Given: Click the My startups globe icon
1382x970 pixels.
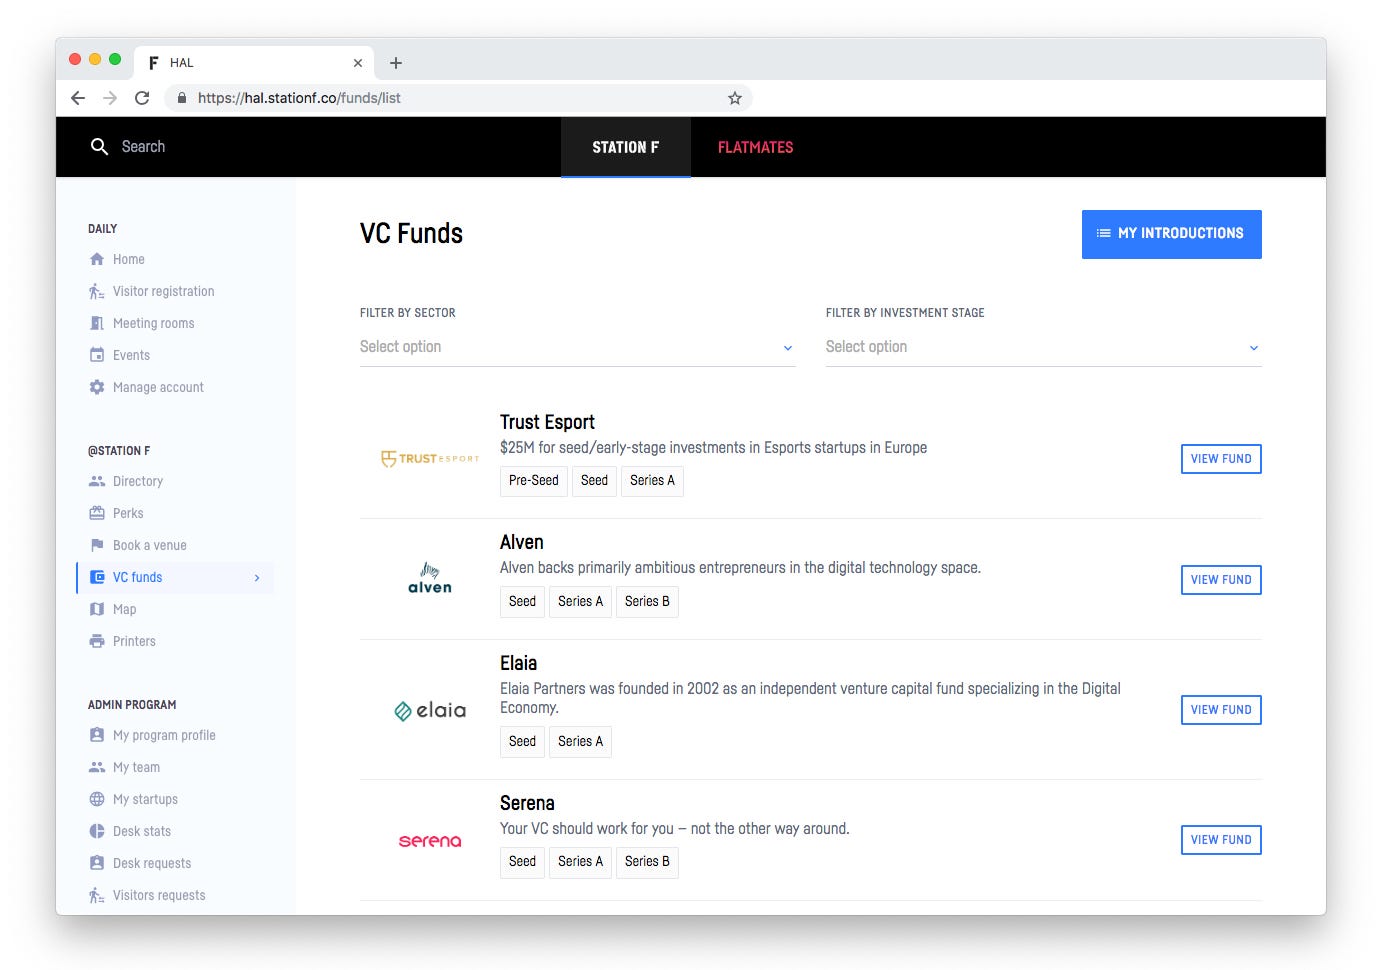Looking at the screenshot, I should click(97, 799).
